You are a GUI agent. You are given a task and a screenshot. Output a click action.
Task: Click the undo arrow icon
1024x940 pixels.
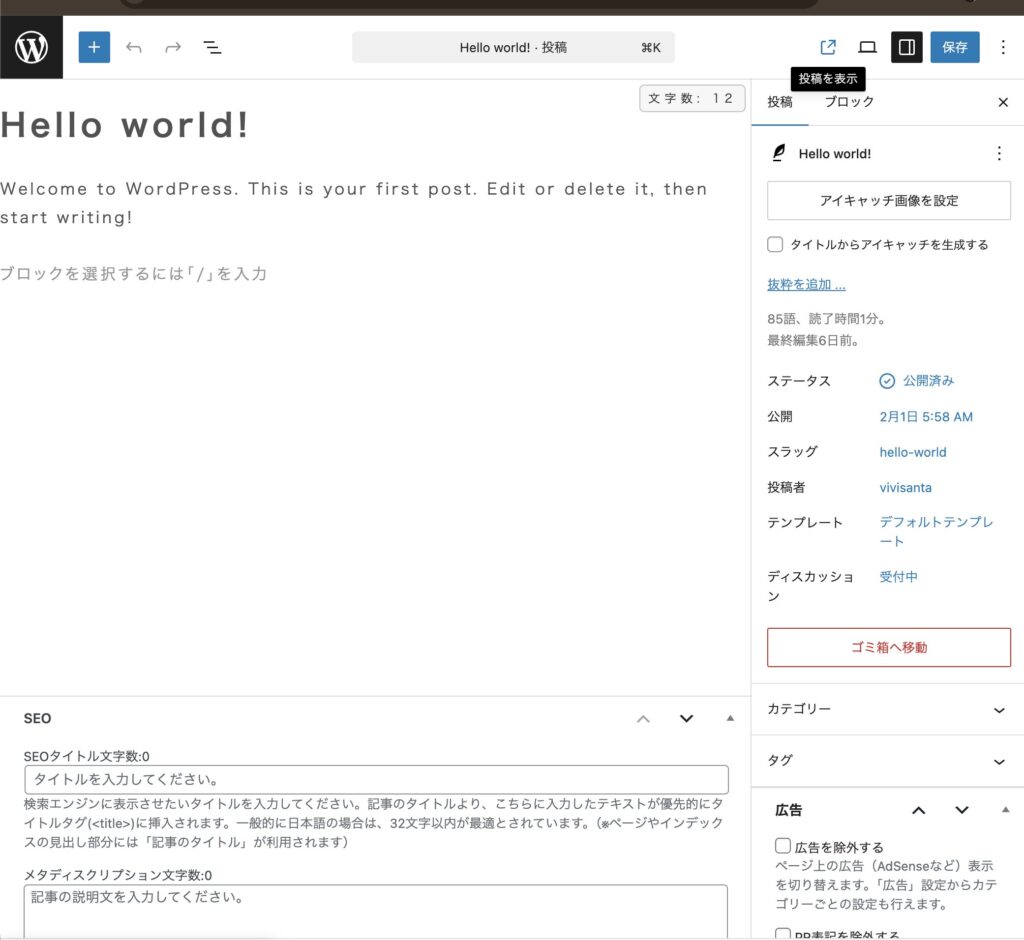coord(134,47)
